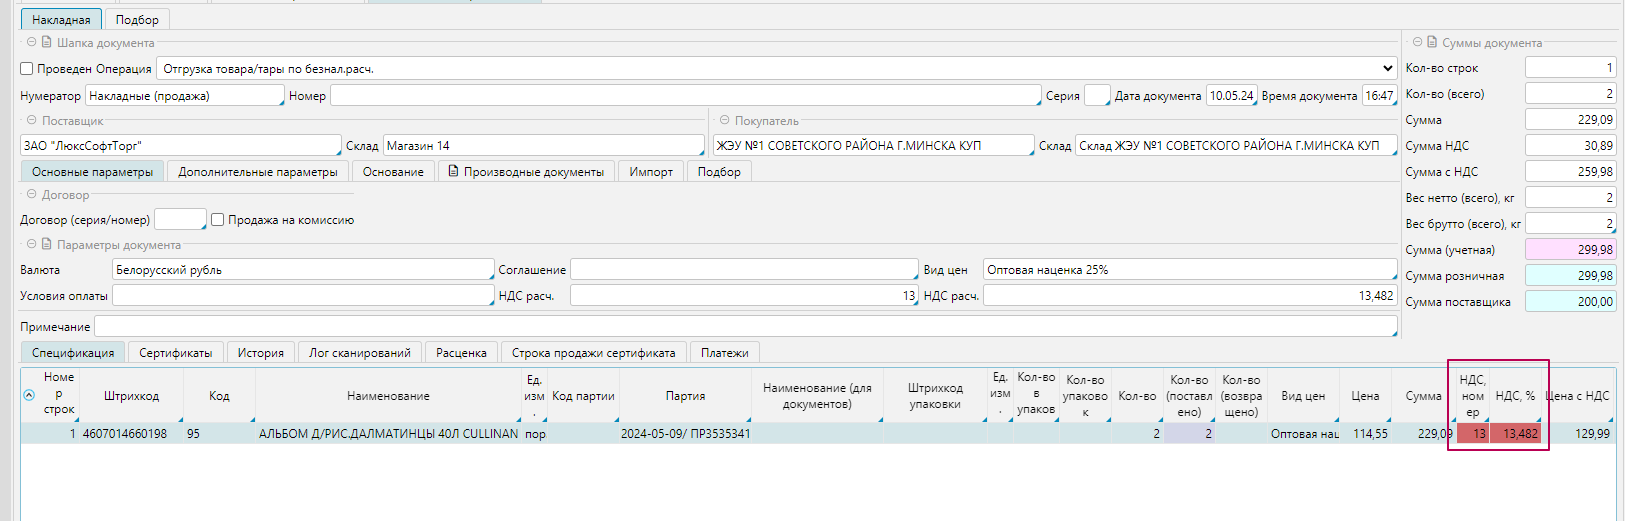Enable Продажа на комиссию checkbox
The image size is (1625, 521).
(x=217, y=220)
